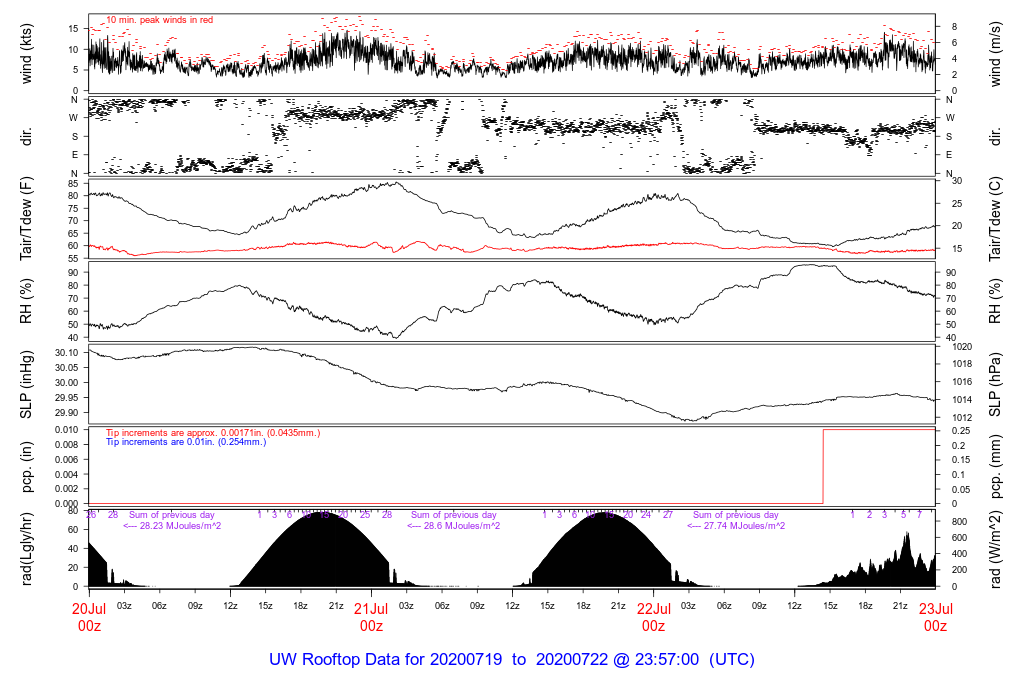Screen dimensions: 1024x700
Task: Click the '10 min. peak winds in red' legend text
Action: point(159,20)
